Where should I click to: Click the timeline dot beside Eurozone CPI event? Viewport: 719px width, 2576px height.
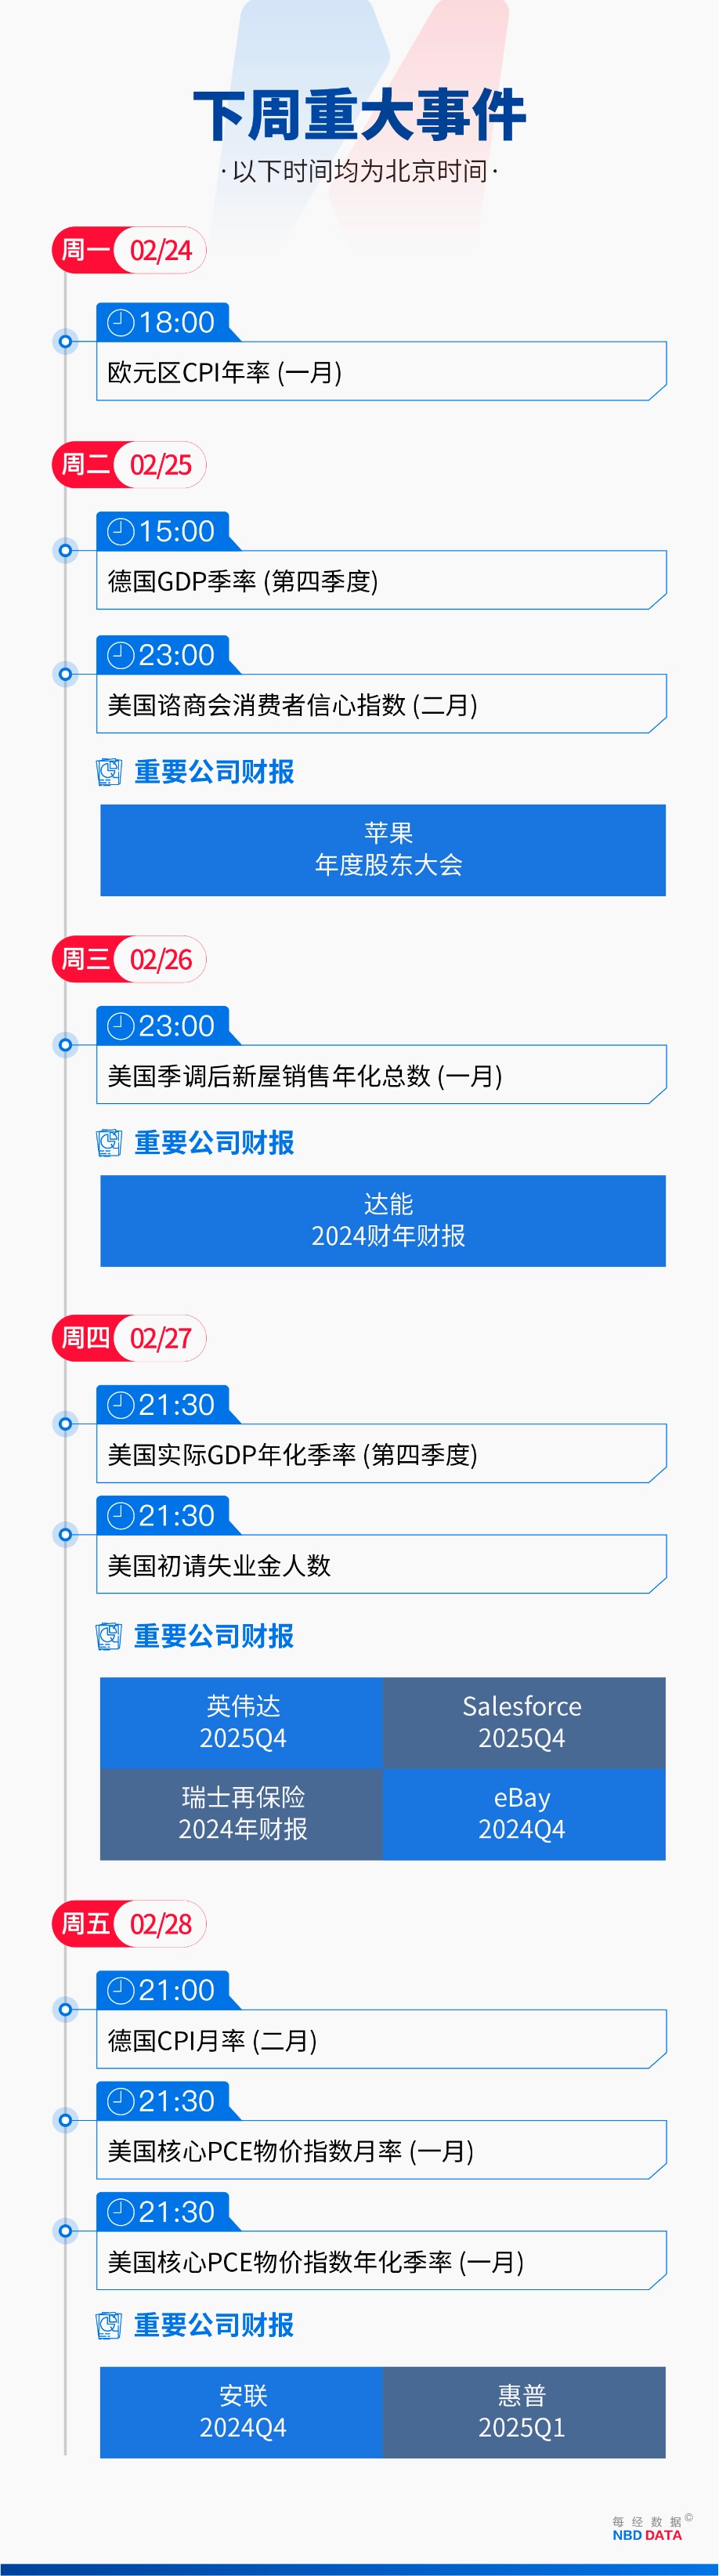66,342
